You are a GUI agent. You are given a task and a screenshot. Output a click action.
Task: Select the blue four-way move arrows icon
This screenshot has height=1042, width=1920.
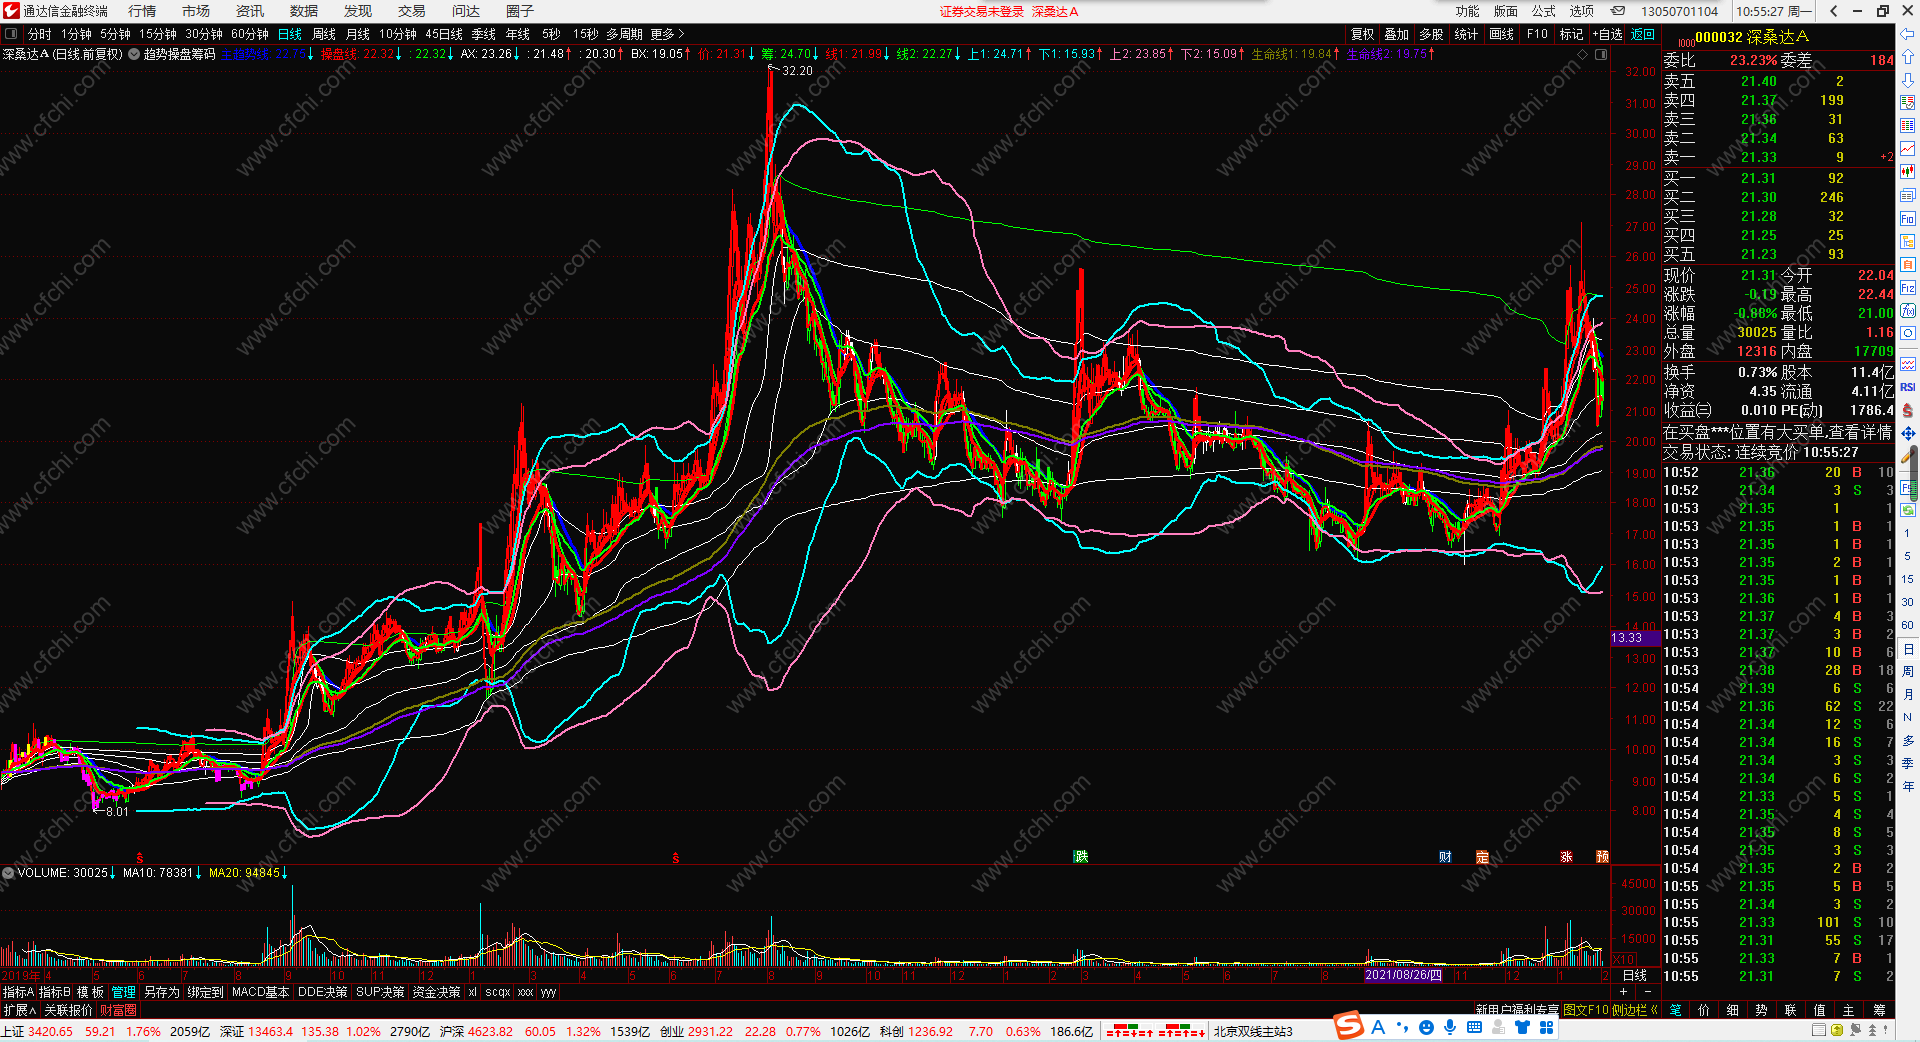tap(1908, 433)
